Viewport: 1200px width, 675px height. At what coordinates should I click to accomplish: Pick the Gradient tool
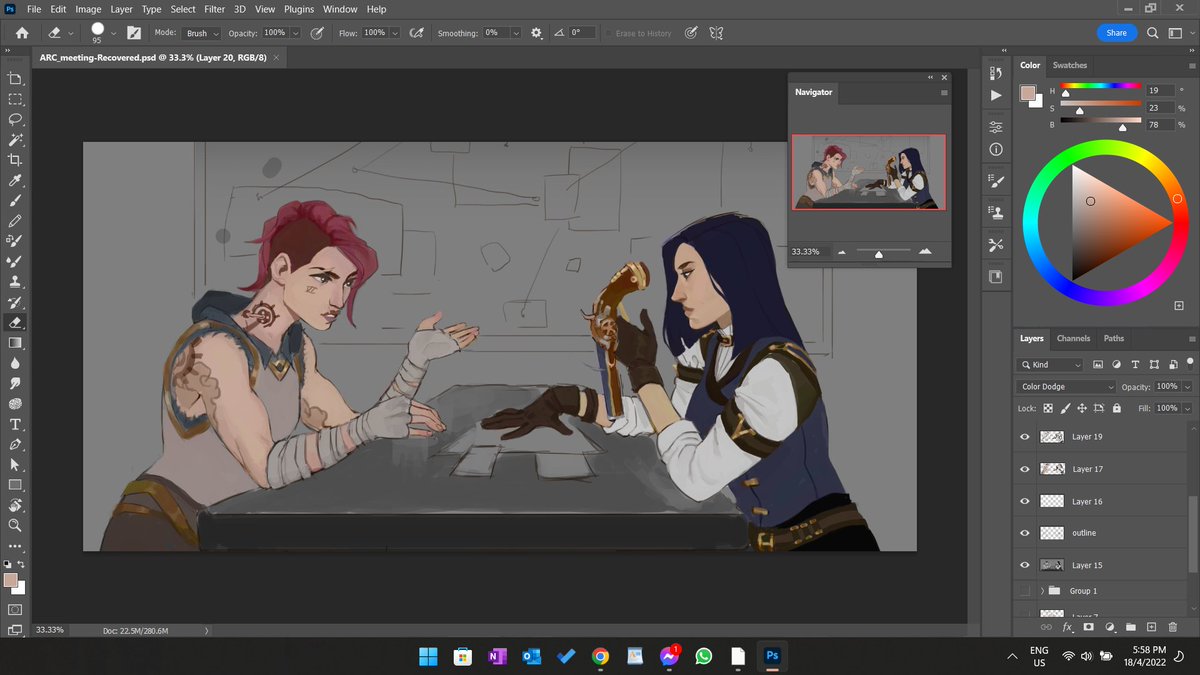coord(15,343)
